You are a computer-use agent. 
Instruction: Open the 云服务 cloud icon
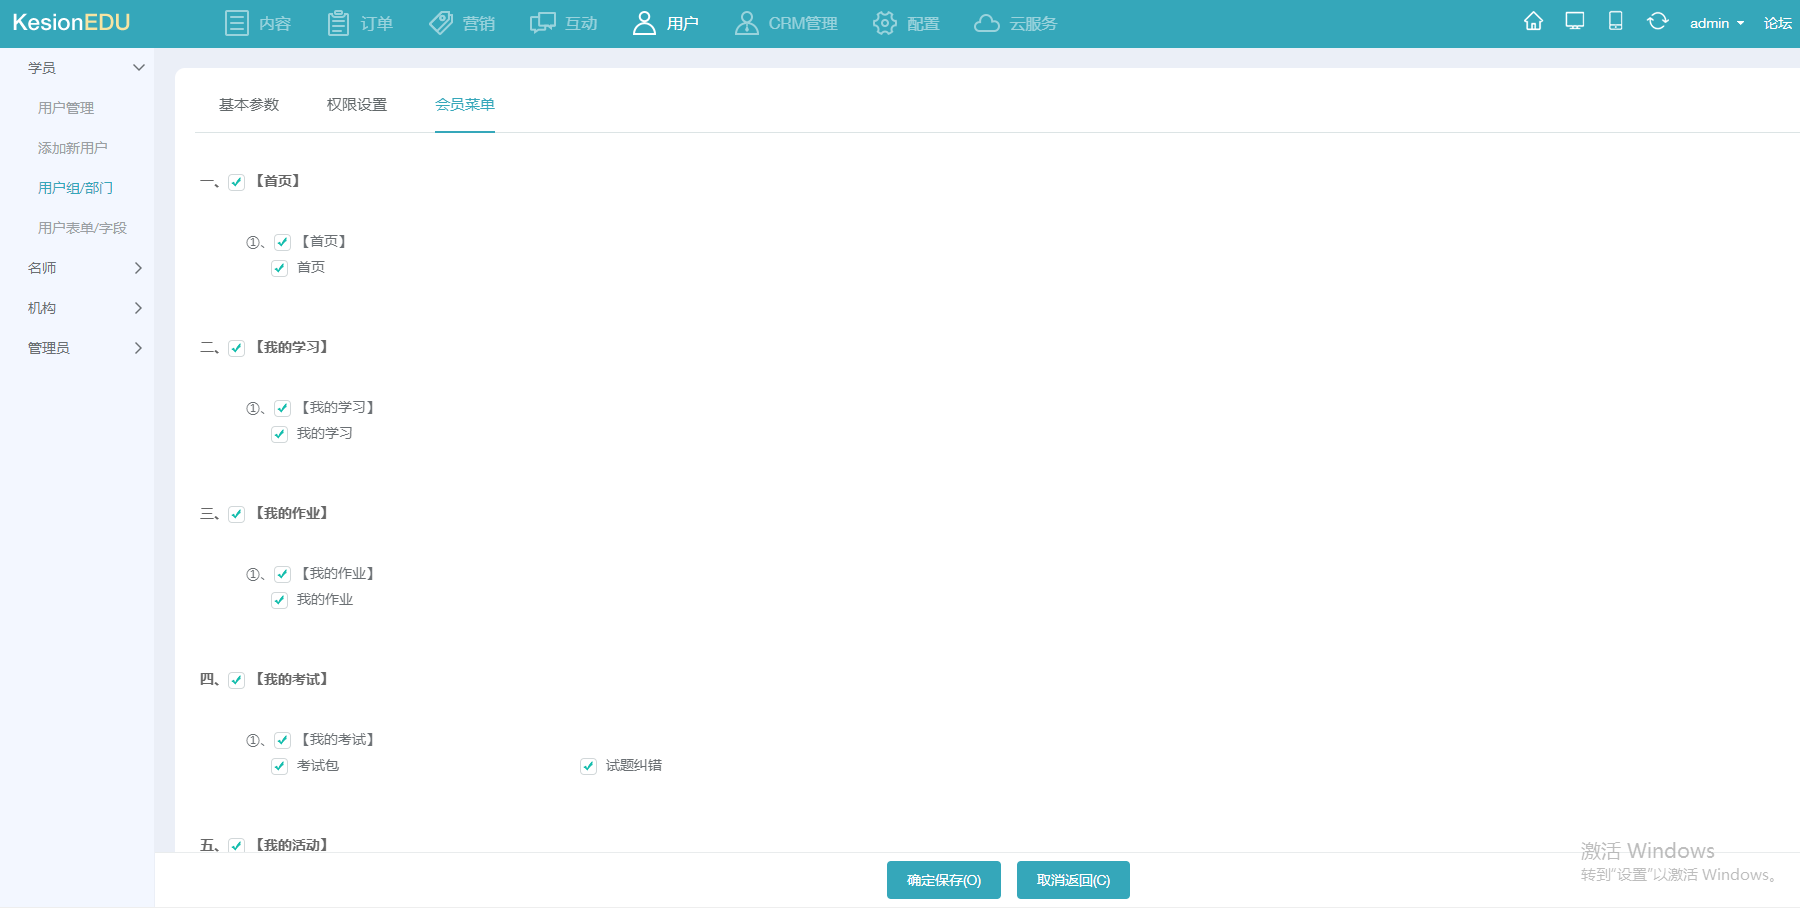click(x=987, y=23)
